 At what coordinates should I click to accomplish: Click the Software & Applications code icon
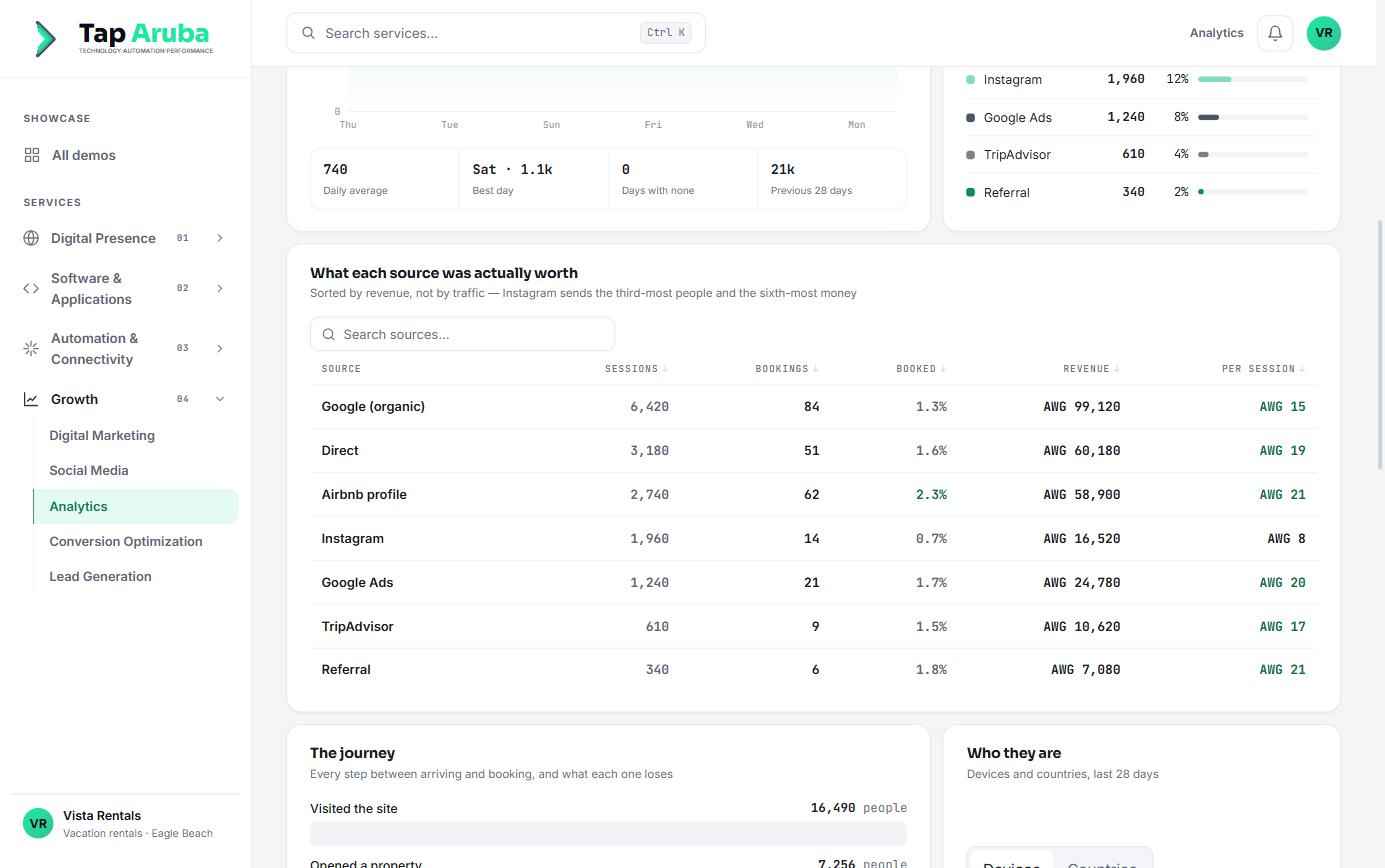31,288
